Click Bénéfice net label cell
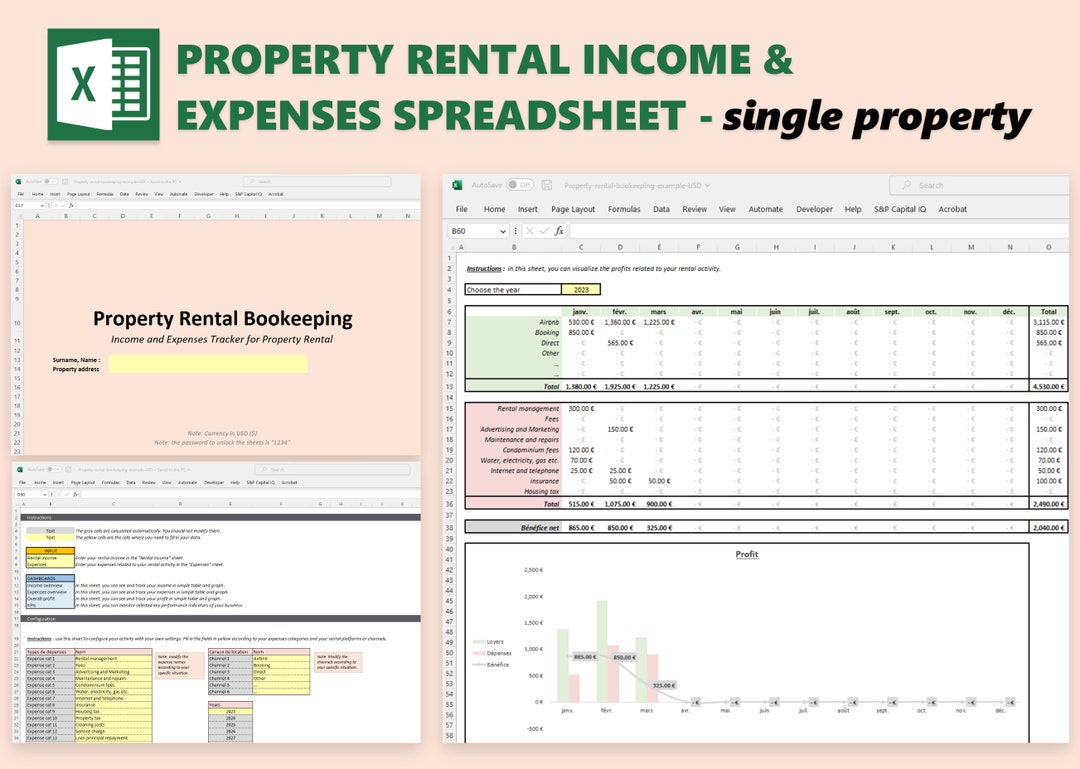This screenshot has width=1080, height=769. (514, 527)
